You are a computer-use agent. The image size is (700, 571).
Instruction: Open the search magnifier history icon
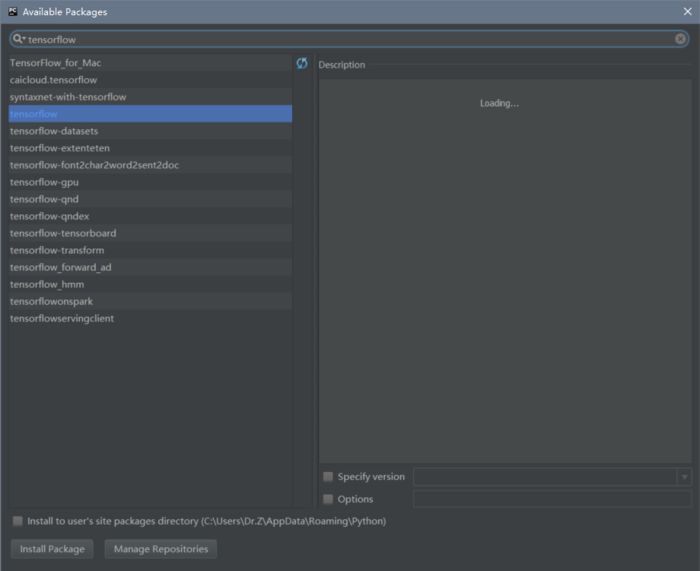point(19,39)
